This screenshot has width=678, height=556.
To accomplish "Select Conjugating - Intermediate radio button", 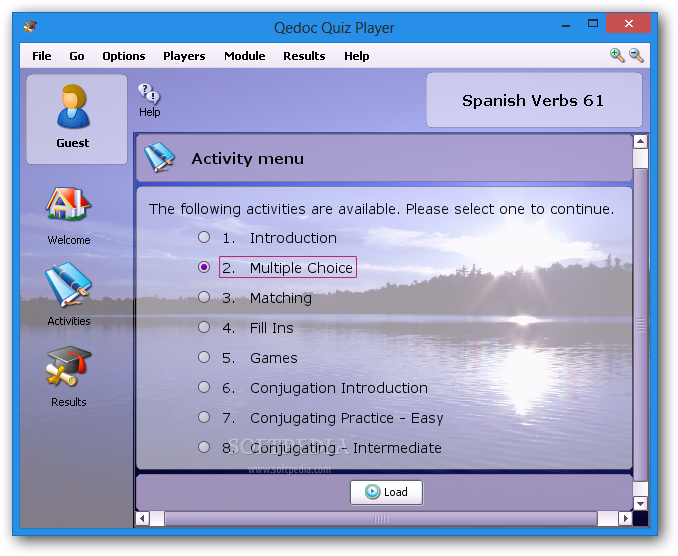I will point(204,447).
